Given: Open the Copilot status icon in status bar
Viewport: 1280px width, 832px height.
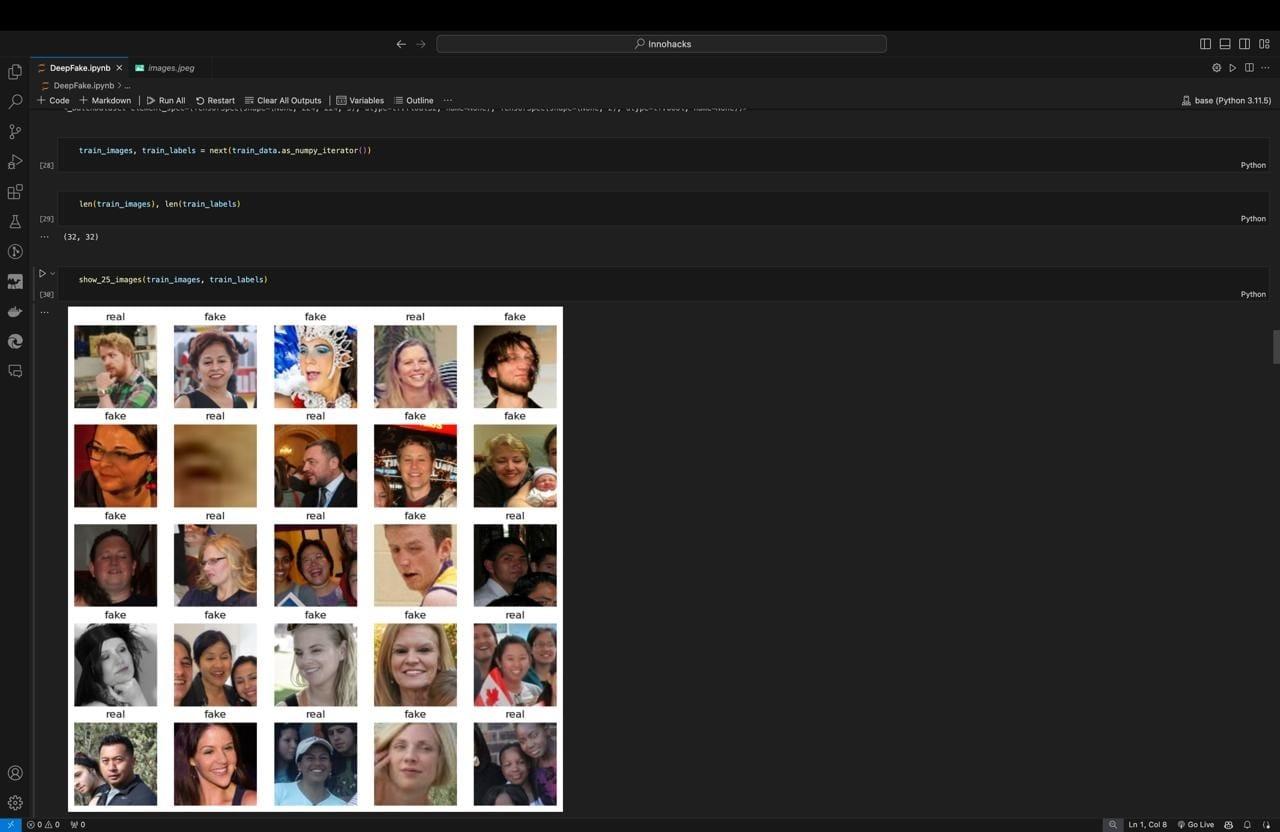Looking at the screenshot, I should 1228,825.
